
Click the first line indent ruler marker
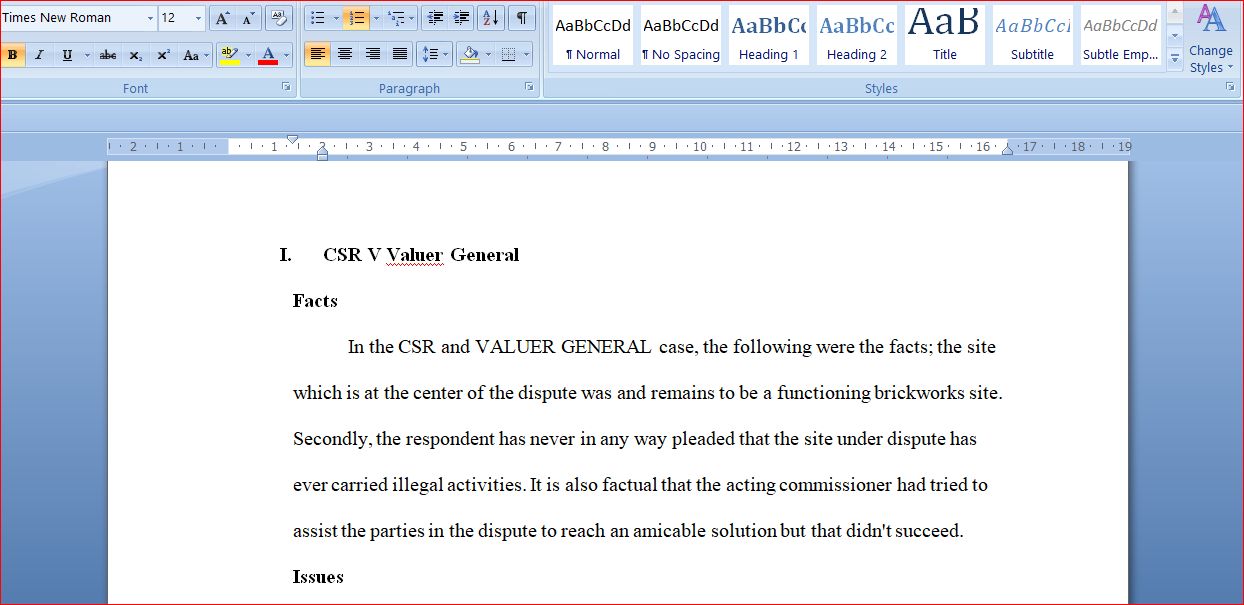click(292, 139)
